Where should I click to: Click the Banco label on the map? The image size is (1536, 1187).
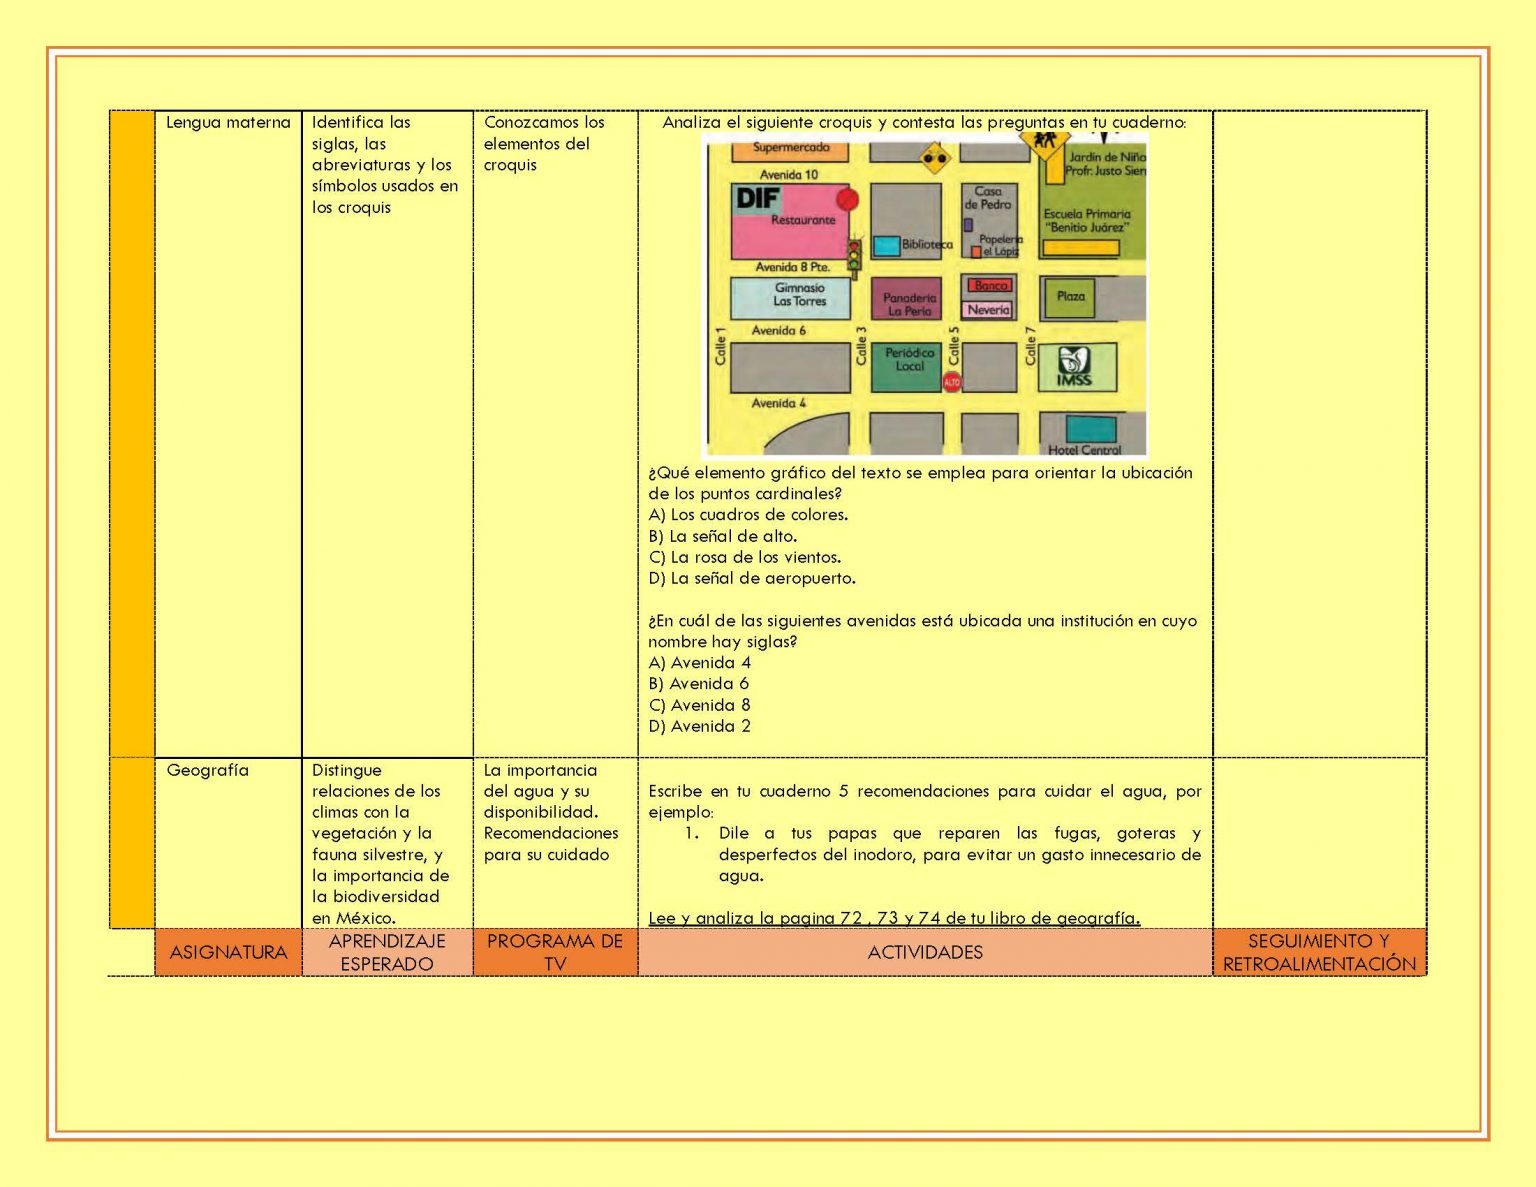(x=989, y=286)
